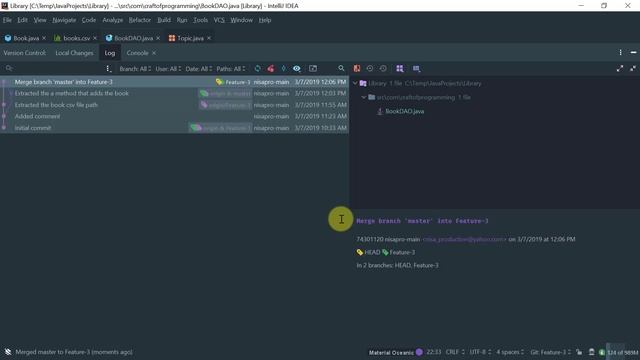Click the tool windows icon in status bar corner
This screenshot has width=640, height=360.
(x=8, y=352)
